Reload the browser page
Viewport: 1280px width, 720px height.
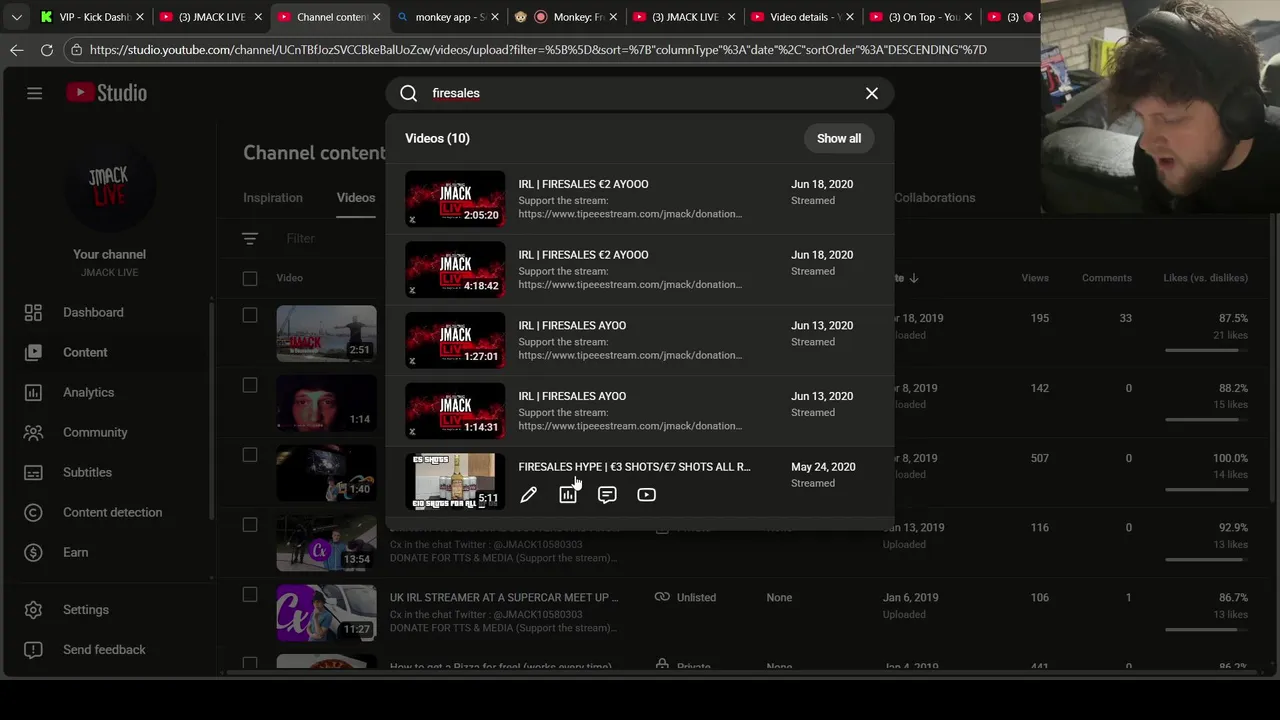point(47,49)
